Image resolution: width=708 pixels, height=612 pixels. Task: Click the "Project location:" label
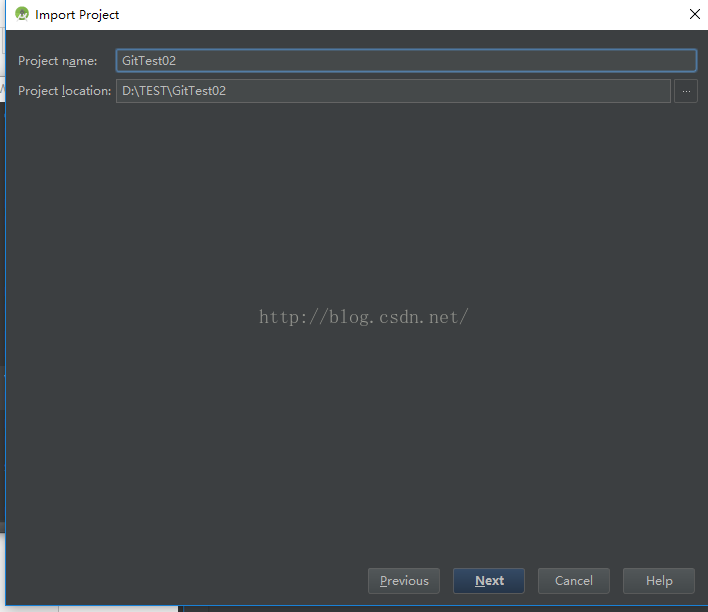coord(64,91)
